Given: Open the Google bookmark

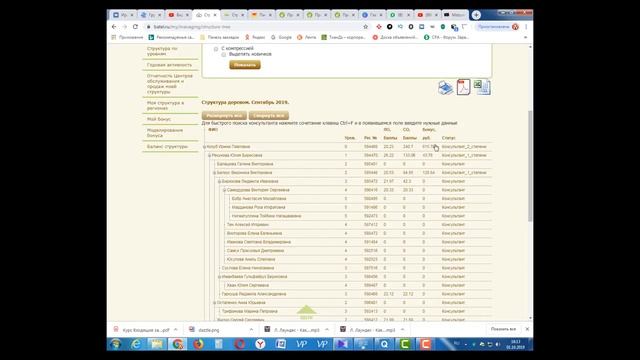Looking at the screenshot, I should click(x=282, y=37).
